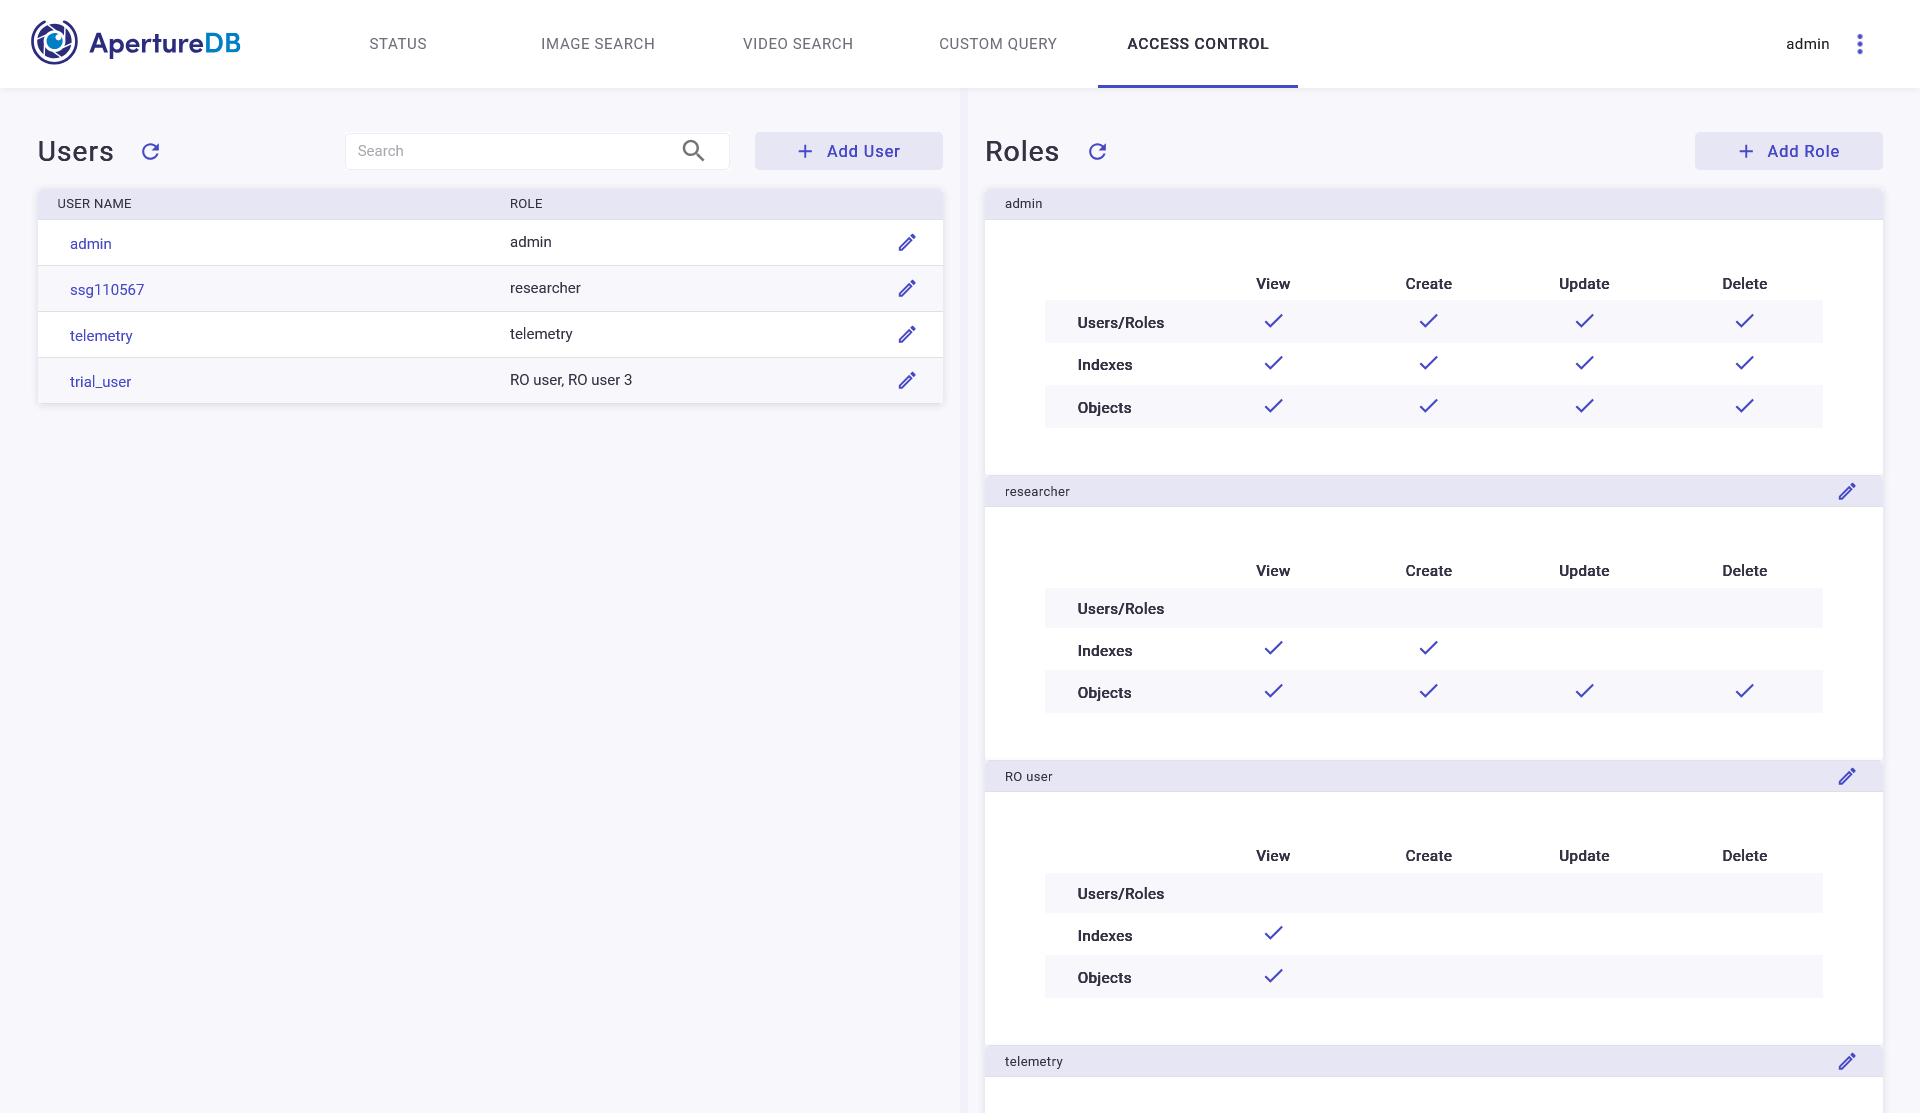
Task: Open the admin user link
Action: pos(91,244)
